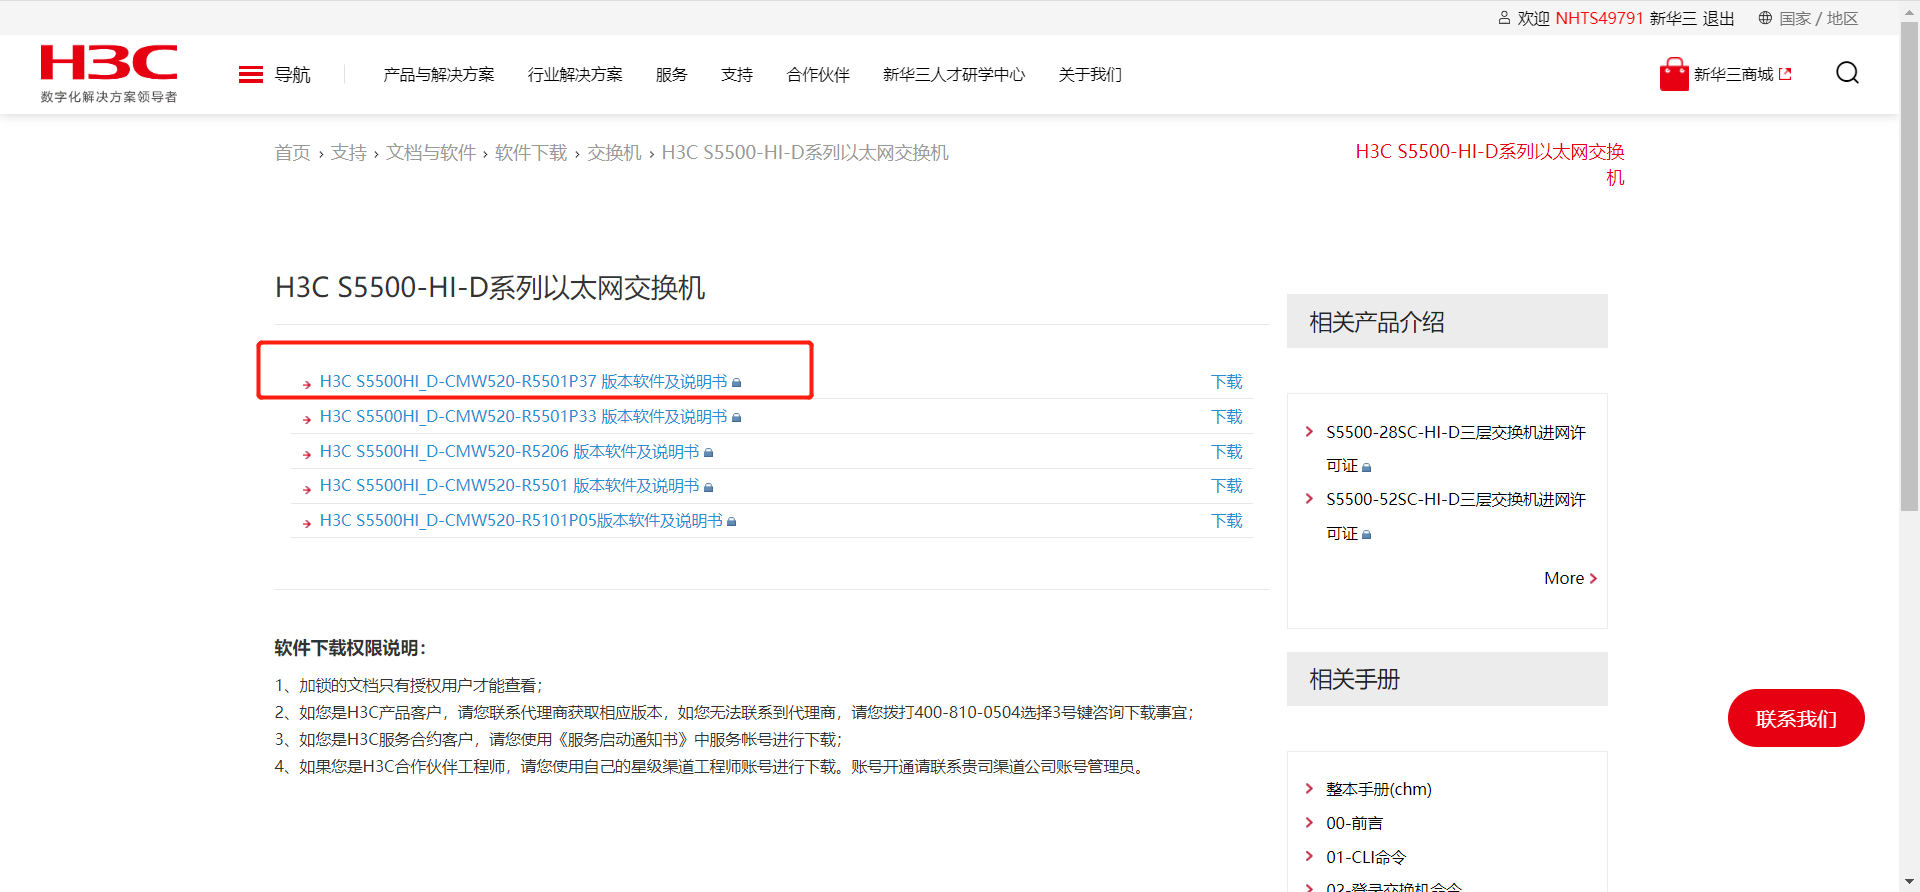Click the scrollbar down arrow
This screenshot has height=892, width=1920.
pos(1909,882)
